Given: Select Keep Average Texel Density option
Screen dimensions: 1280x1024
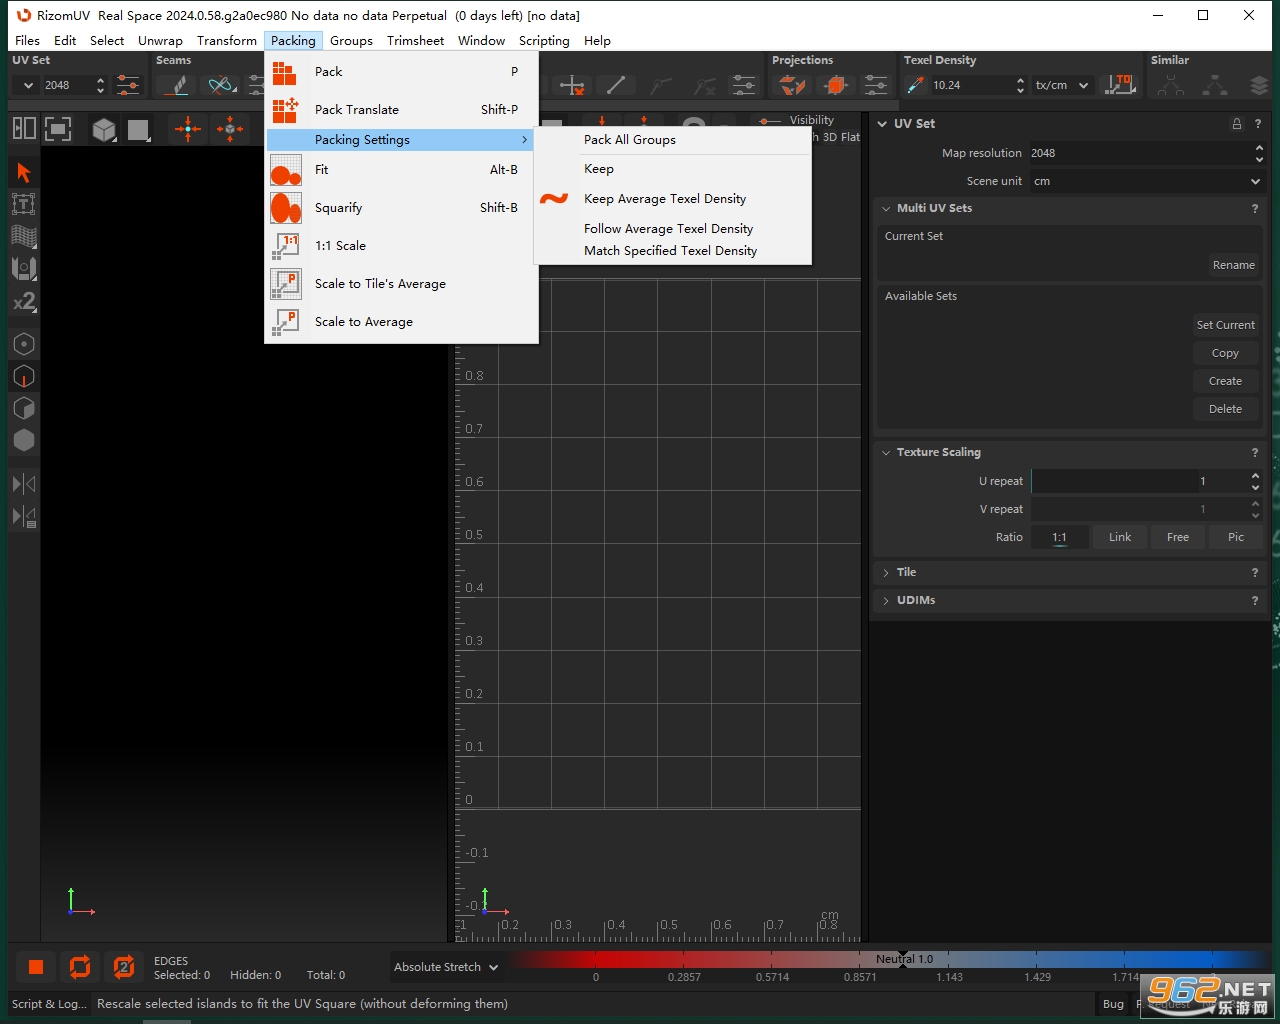Looking at the screenshot, I should click(x=665, y=199).
